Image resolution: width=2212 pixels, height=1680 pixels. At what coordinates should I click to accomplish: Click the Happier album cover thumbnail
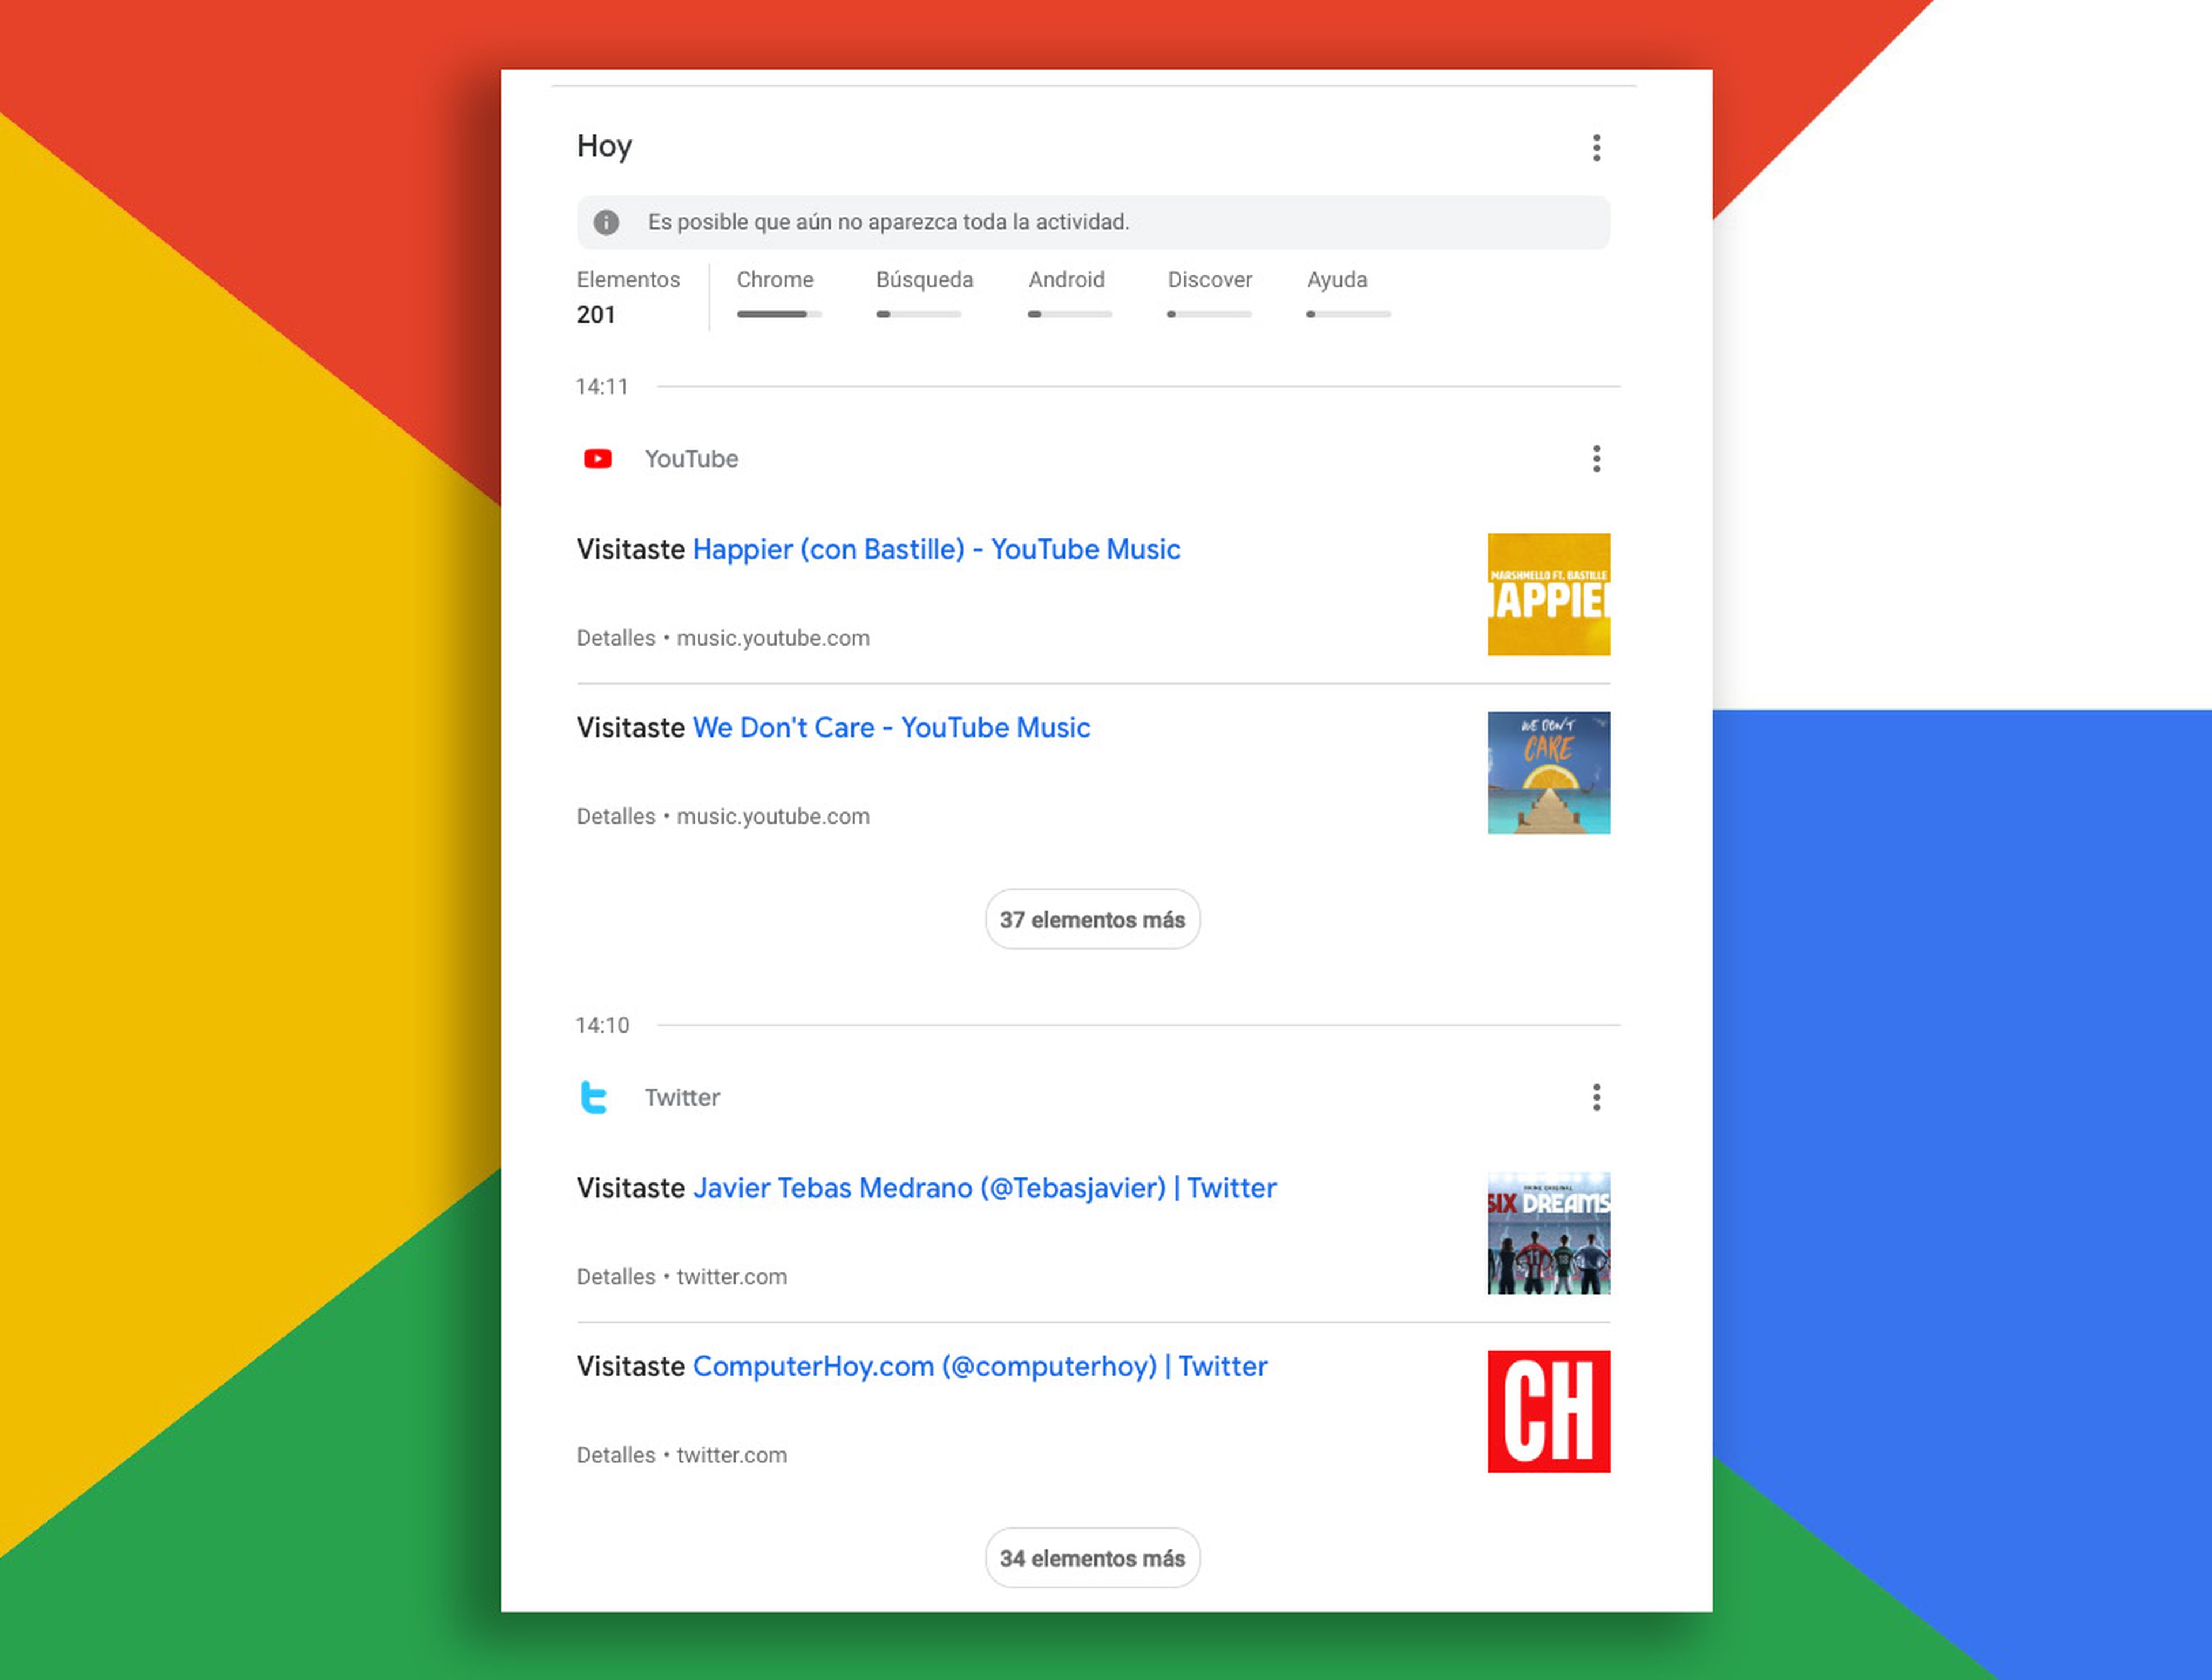[1549, 594]
